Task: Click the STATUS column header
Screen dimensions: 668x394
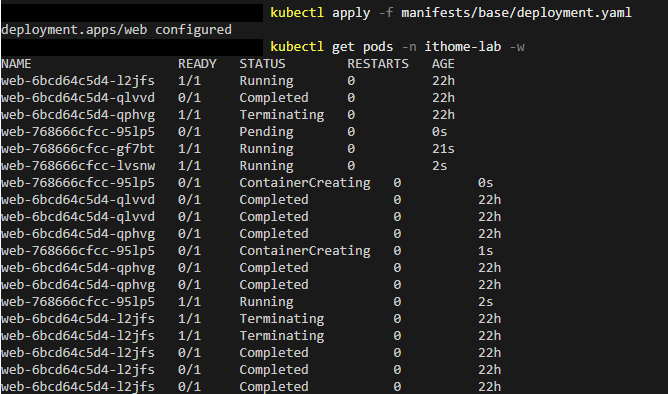Action: [x=262, y=64]
